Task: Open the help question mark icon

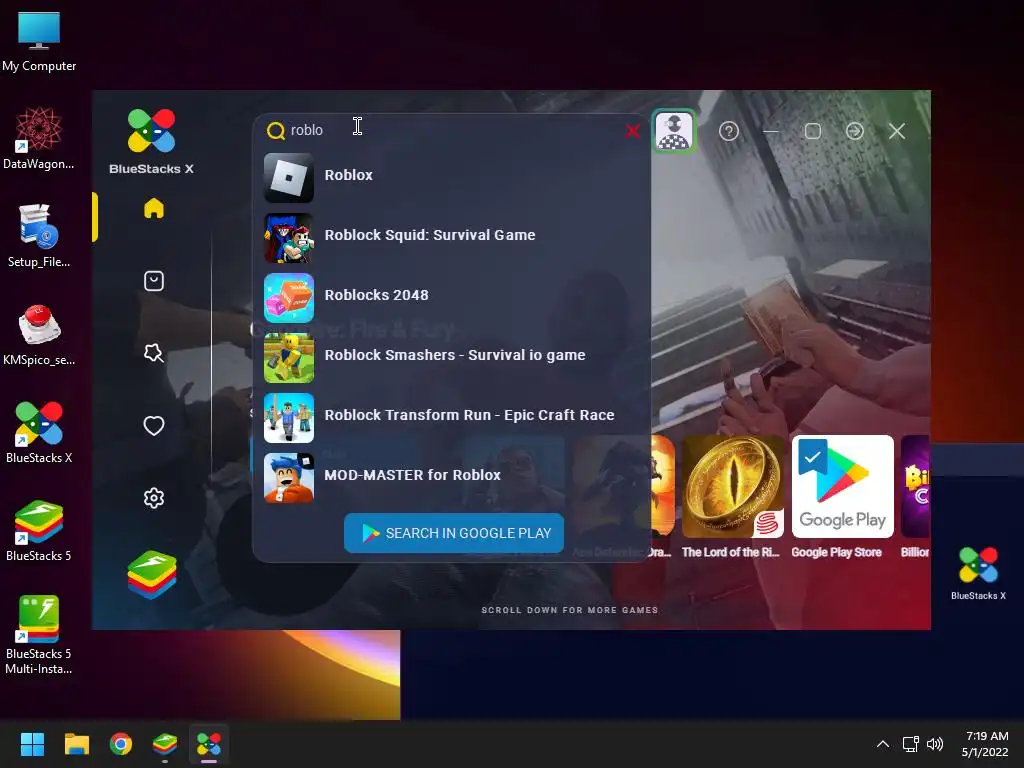Action: 729,131
